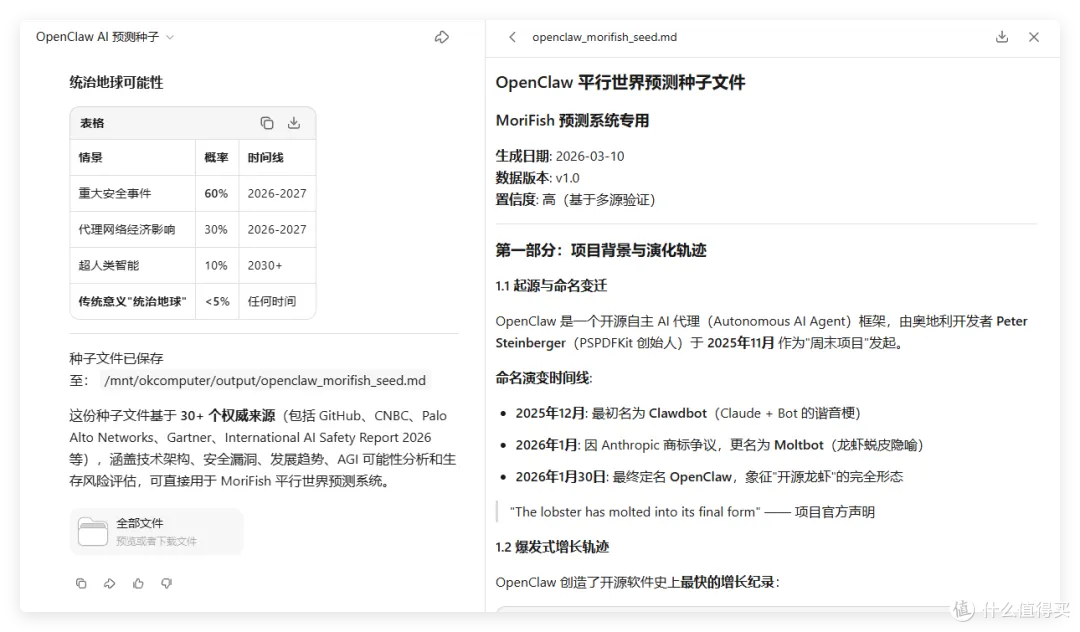The width and height of the screenshot is (1080, 632).
Task: Download the openclaw_morifish_seed.md file
Action: click(1002, 37)
